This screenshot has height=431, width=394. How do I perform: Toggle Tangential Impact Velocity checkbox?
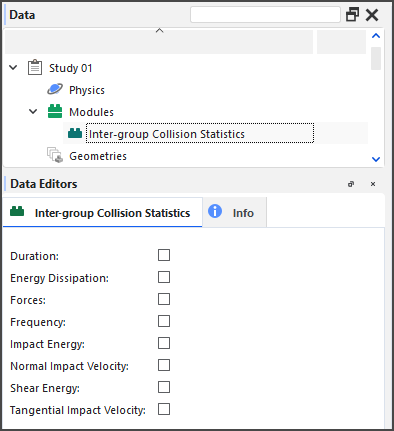click(x=164, y=409)
